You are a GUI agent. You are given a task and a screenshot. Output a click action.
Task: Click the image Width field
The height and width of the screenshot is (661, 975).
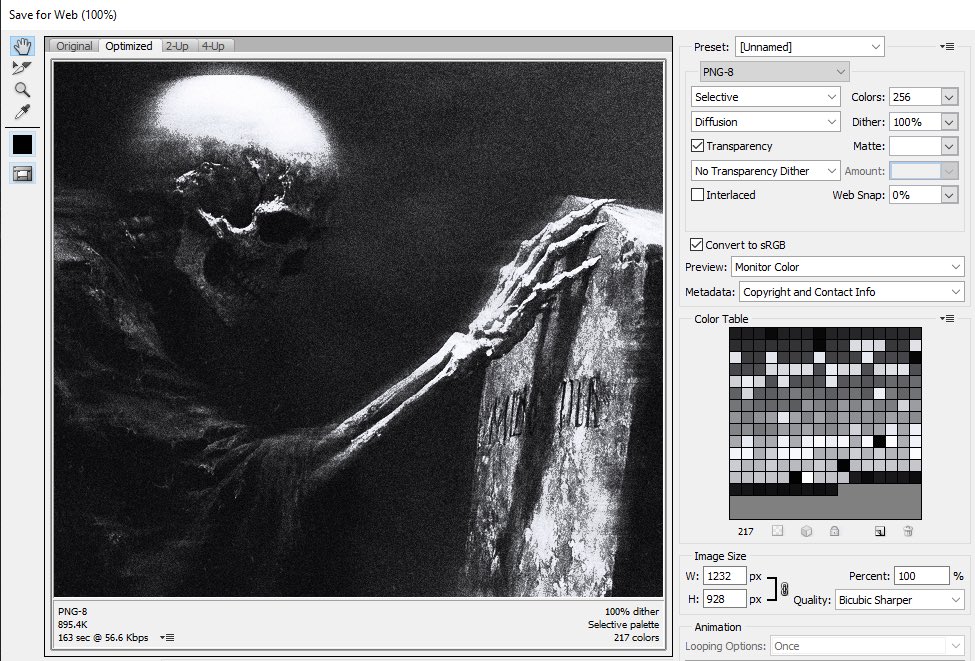click(x=724, y=576)
